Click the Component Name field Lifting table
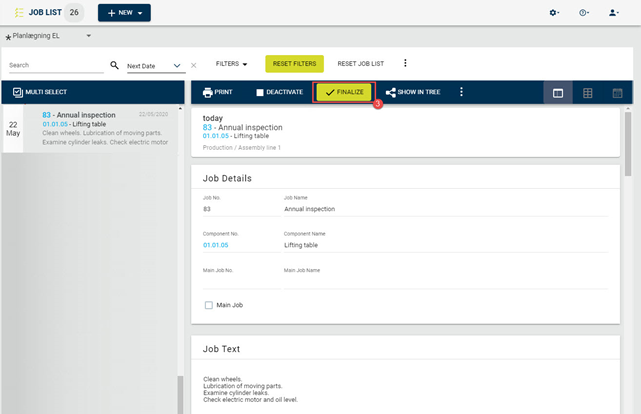641x414 pixels. 446,245
